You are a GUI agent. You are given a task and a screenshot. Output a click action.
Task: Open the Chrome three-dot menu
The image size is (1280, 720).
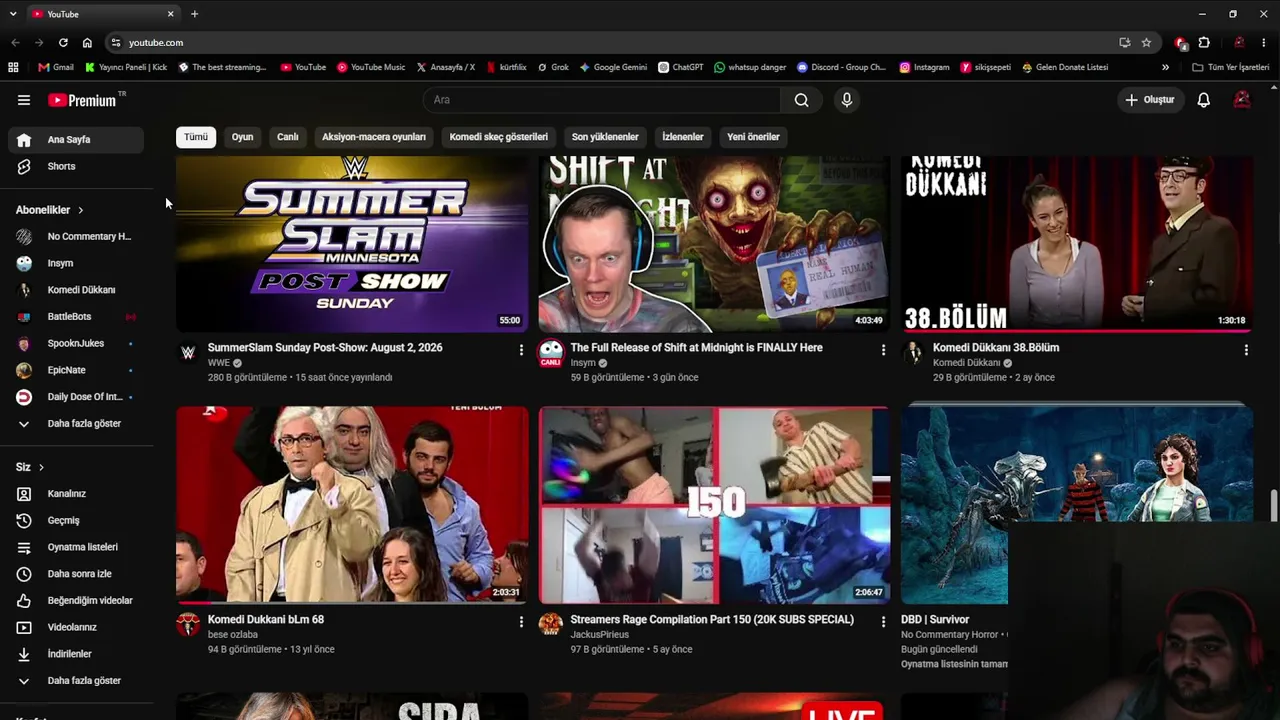click(x=1265, y=43)
